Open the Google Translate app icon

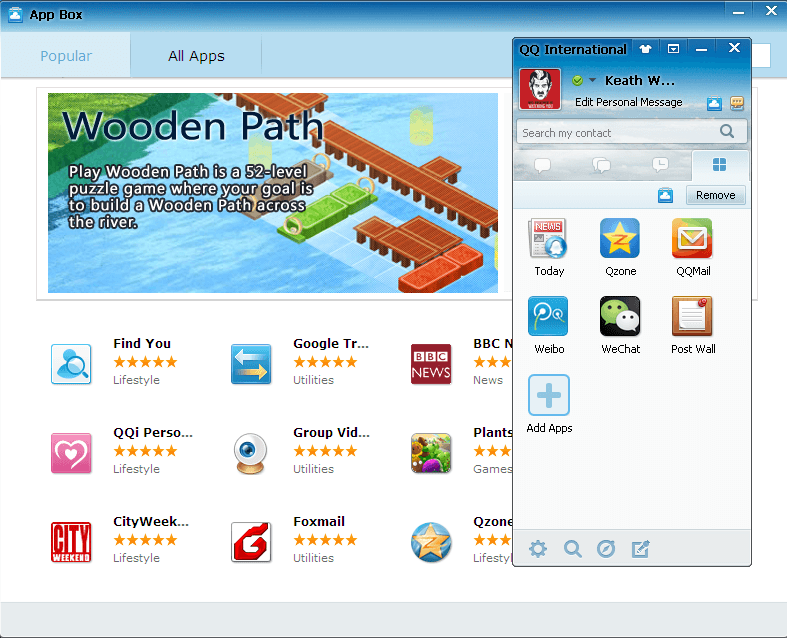click(x=251, y=364)
